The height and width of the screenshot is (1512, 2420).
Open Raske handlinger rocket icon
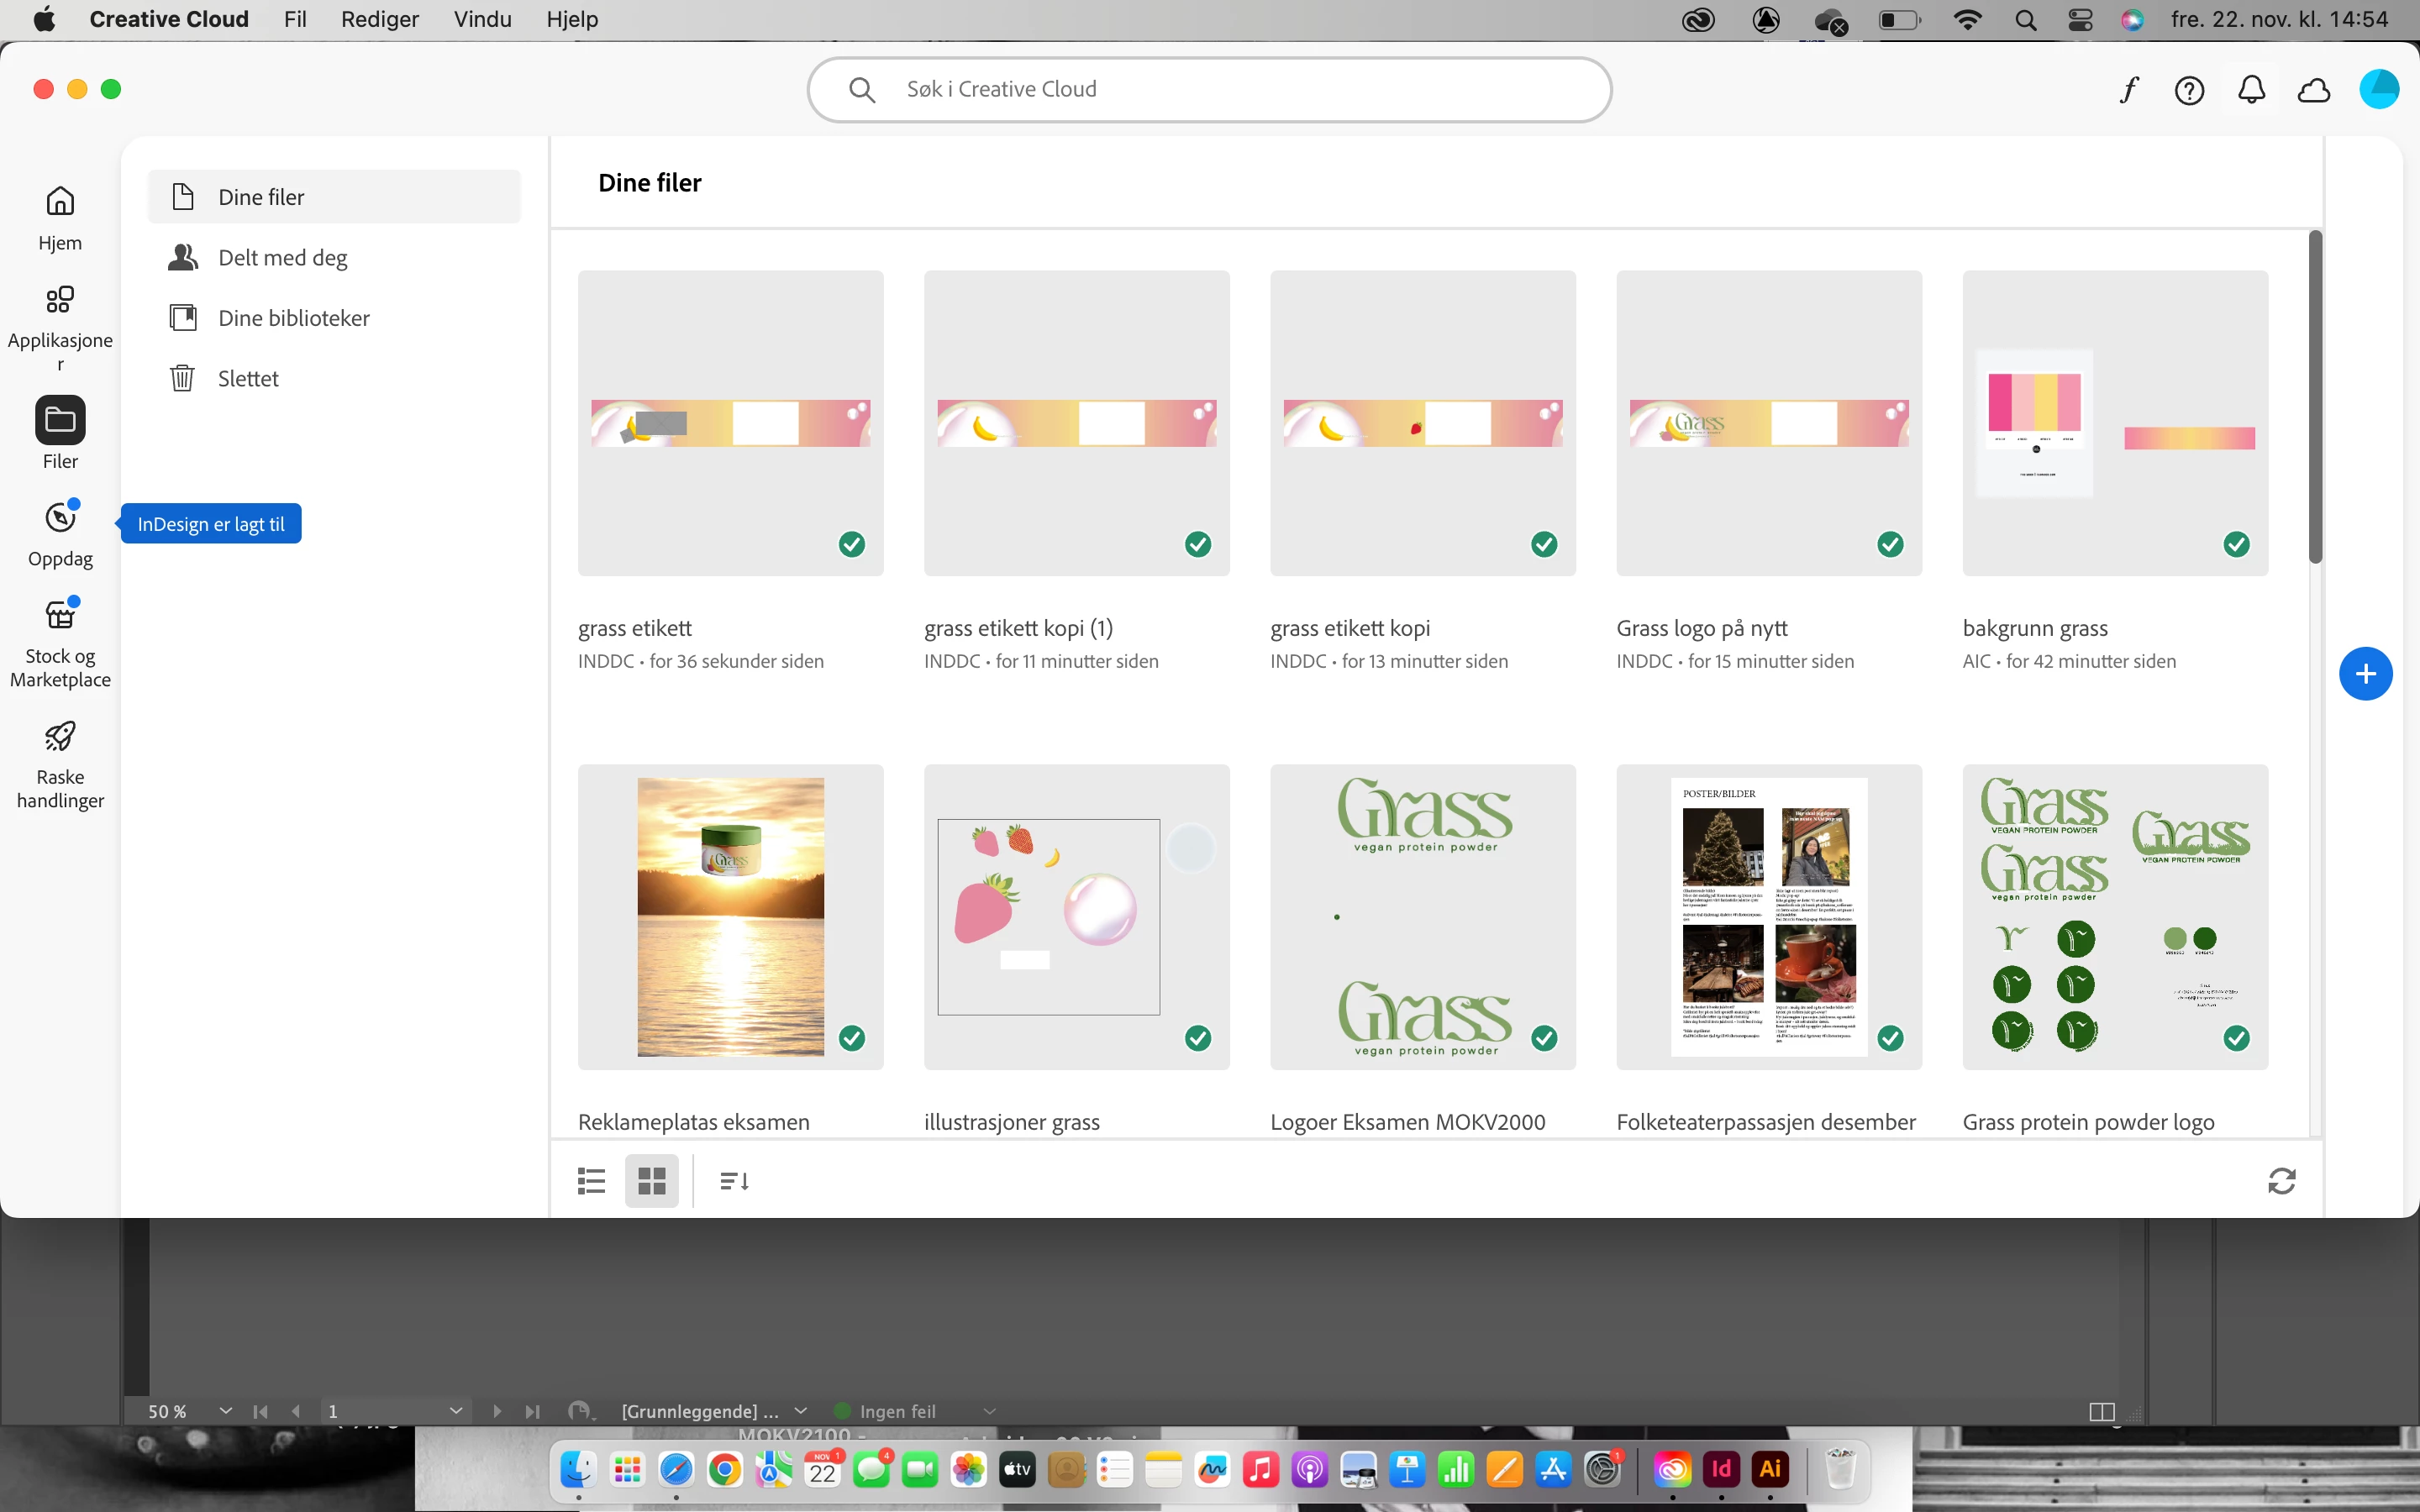60,737
